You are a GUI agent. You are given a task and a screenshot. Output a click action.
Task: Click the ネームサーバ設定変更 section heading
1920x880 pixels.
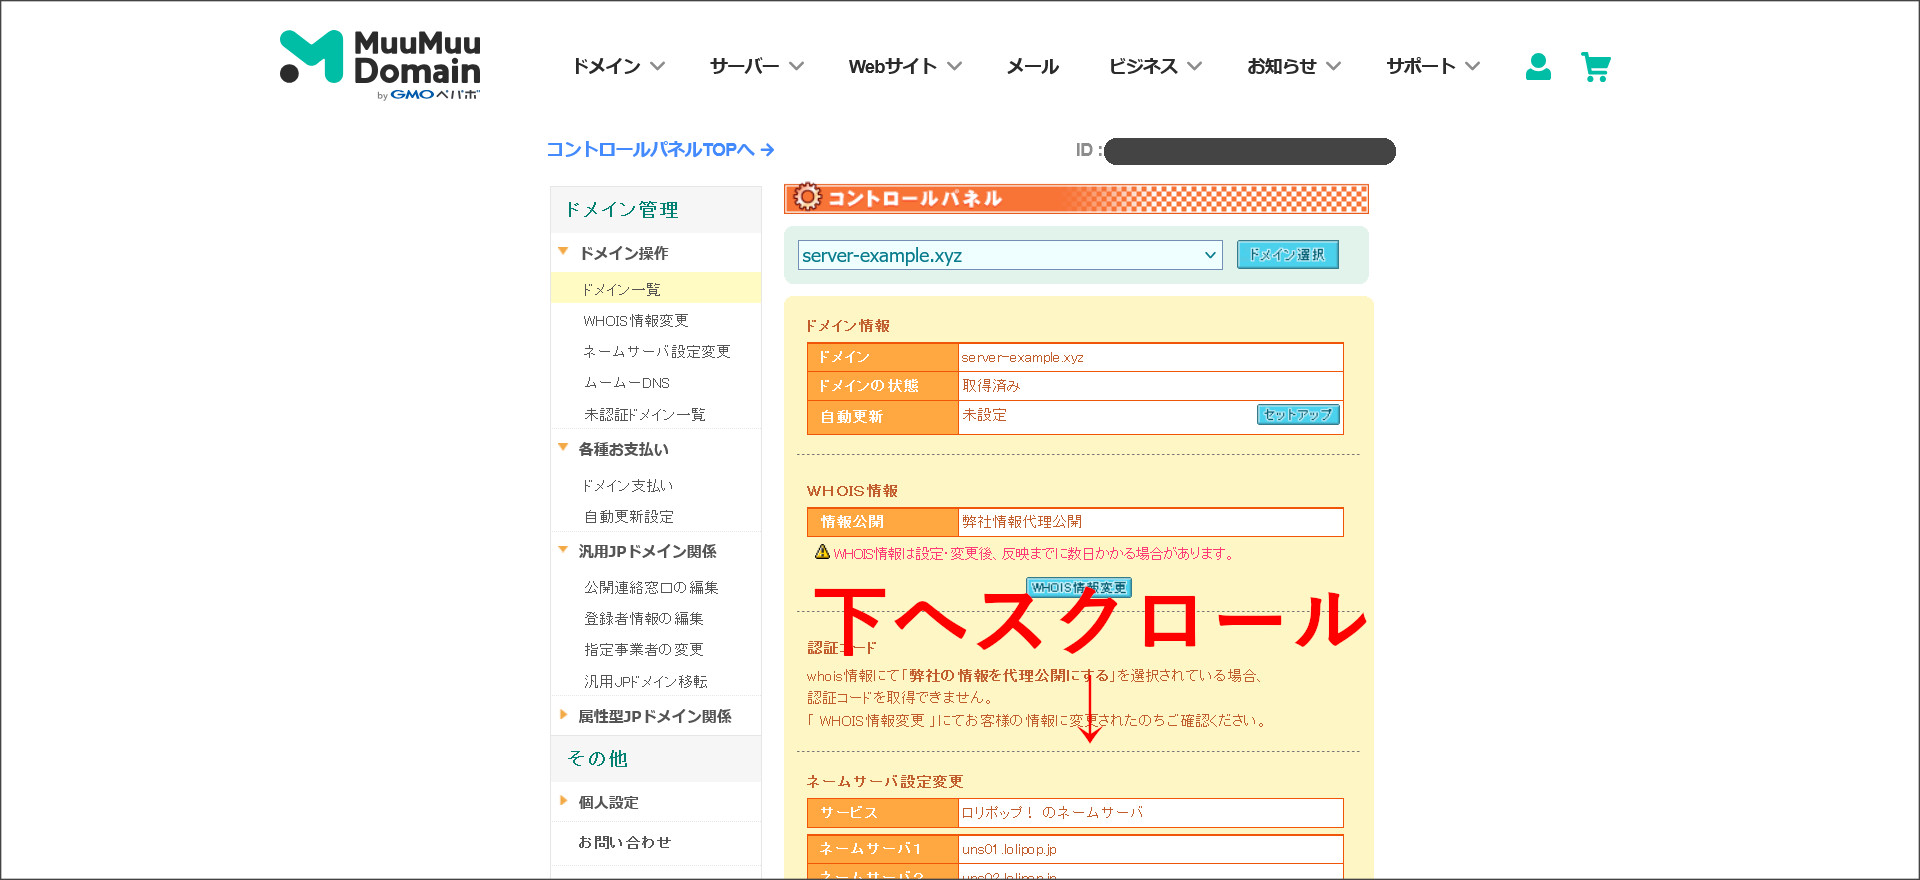[885, 781]
